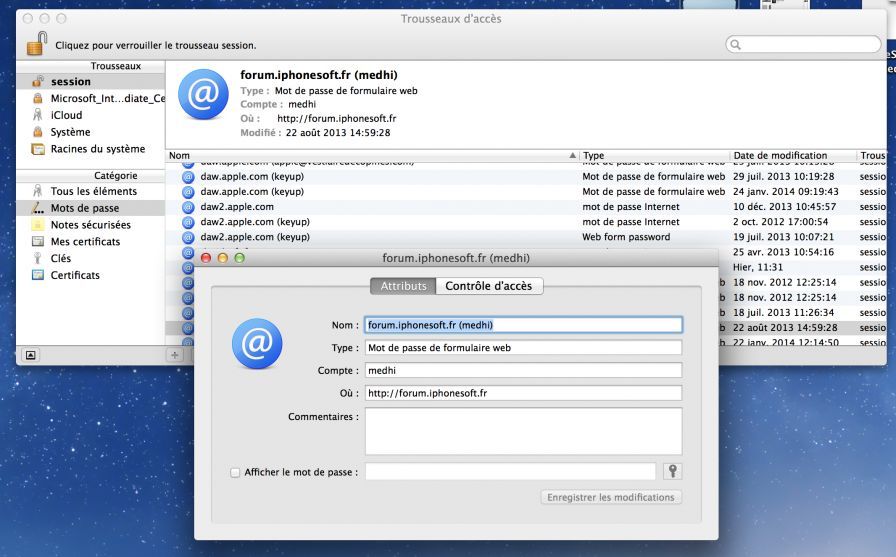Screen dimensions: 896x557
Task: Open the Système keychain
Action: 70,132
